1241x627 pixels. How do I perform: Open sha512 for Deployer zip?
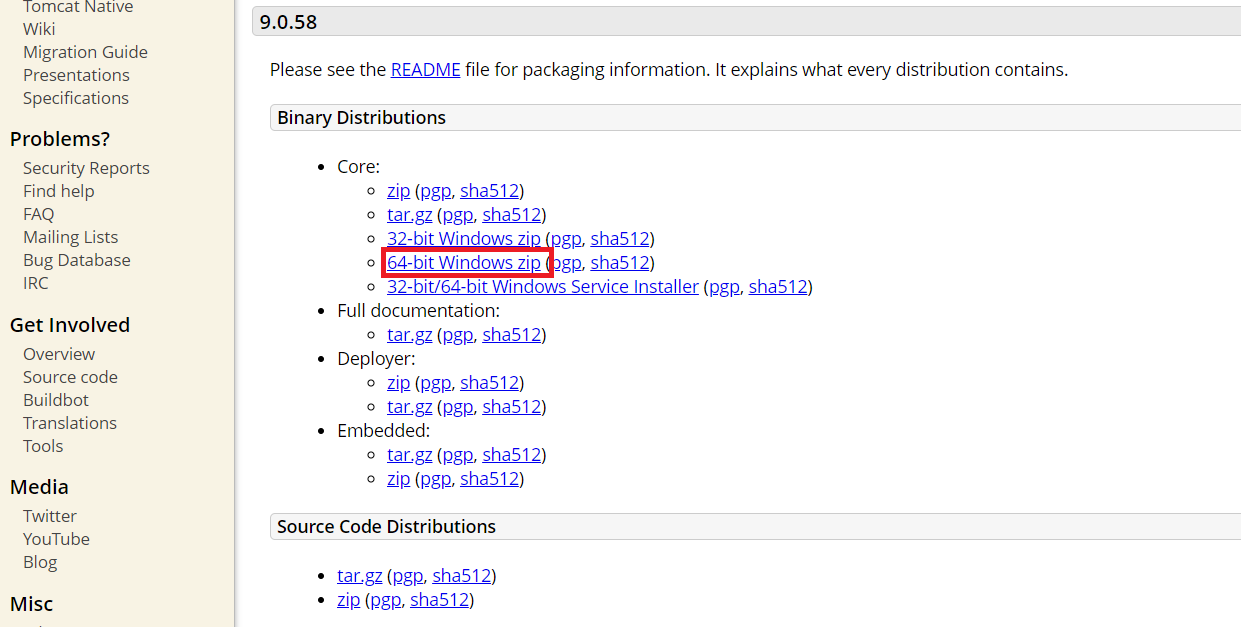tap(489, 383)
